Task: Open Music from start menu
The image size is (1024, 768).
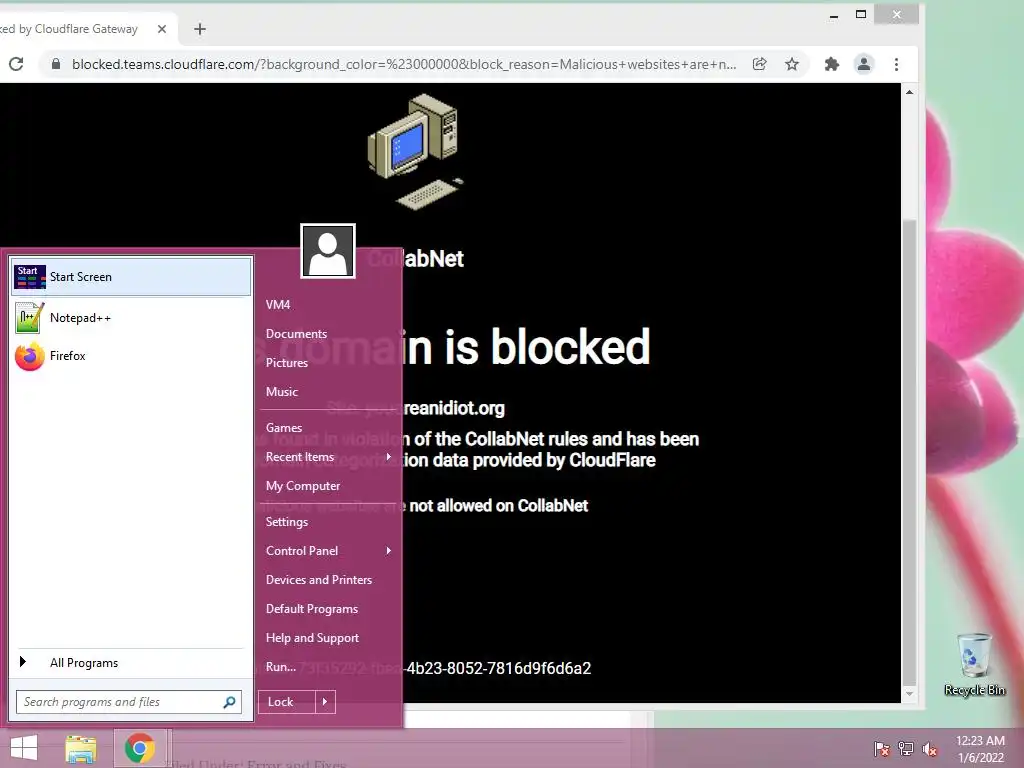Action: [x=282, y=392]
